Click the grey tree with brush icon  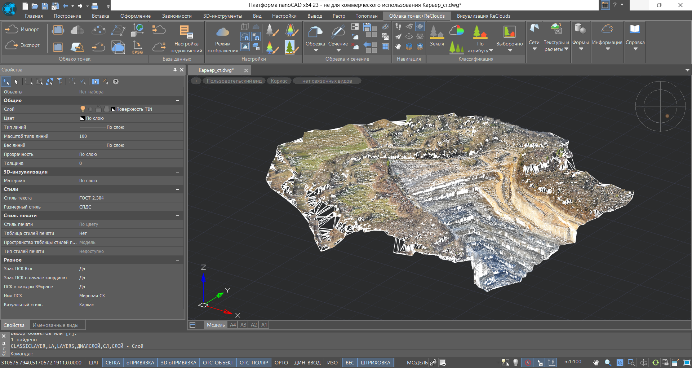(x=272, y=30)
